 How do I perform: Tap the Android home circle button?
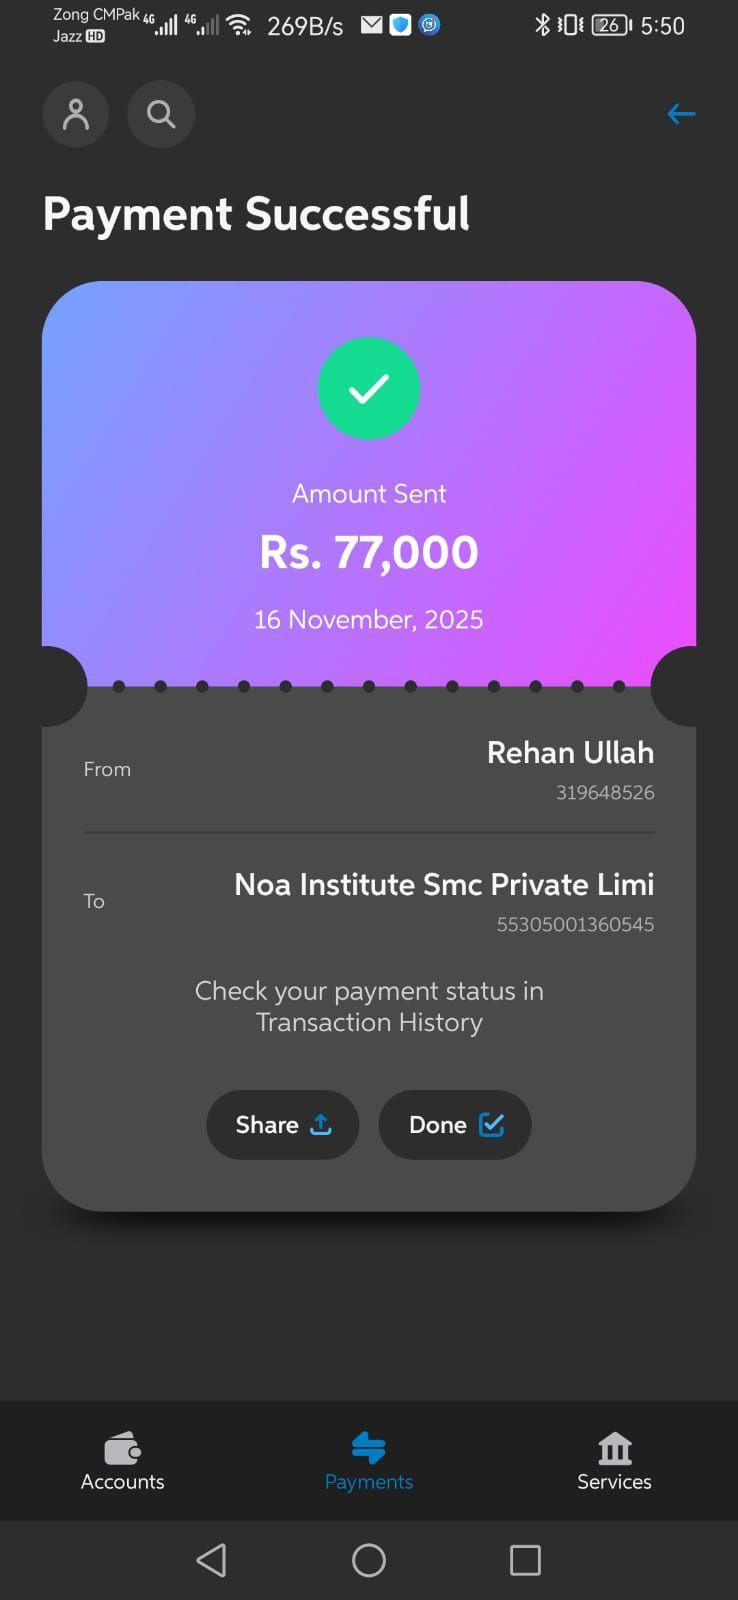369,1560
